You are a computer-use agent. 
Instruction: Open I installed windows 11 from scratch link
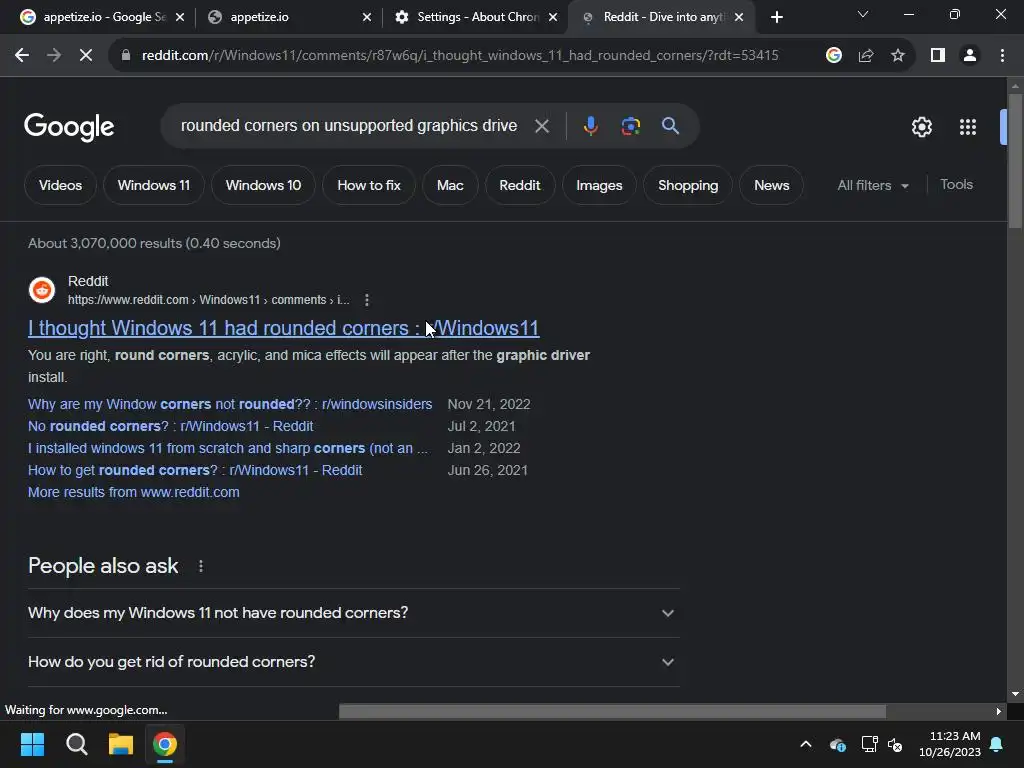click(228, 449)
